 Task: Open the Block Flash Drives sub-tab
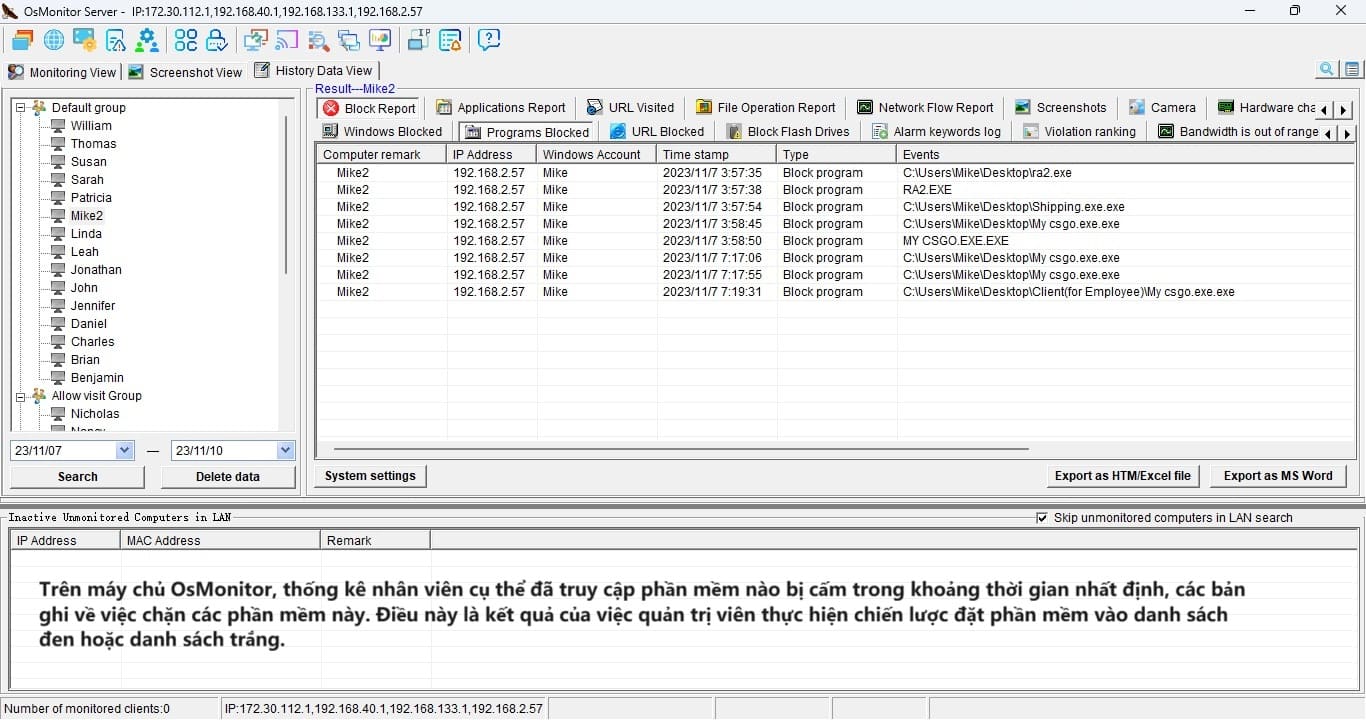[x=789, y=131]
